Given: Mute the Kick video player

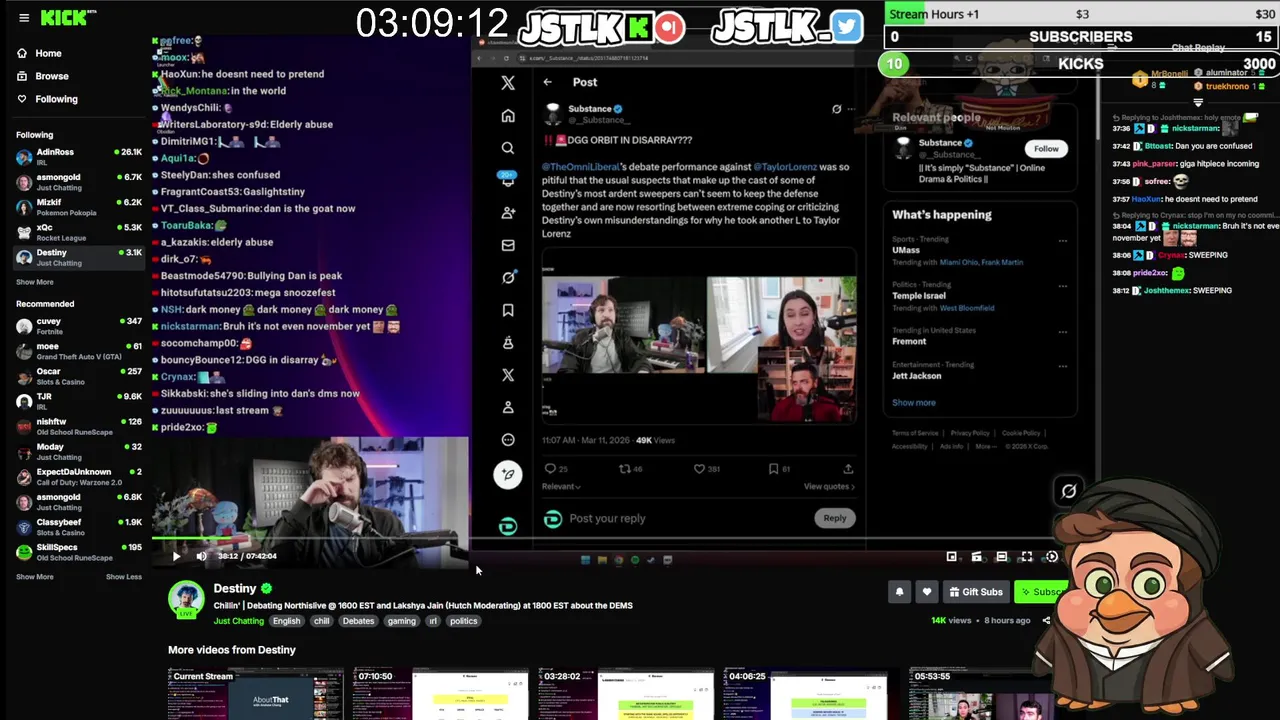Looking at the screenshot, I should coord(201,556).
